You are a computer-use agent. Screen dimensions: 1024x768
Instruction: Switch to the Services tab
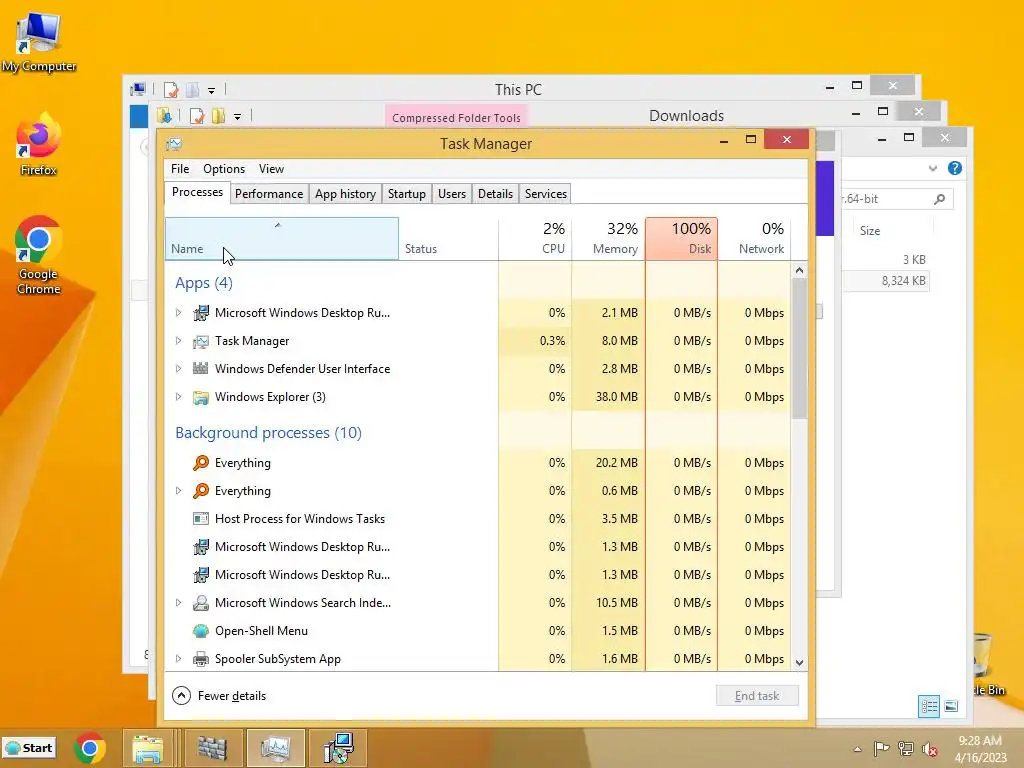click(x=546, y=194)
